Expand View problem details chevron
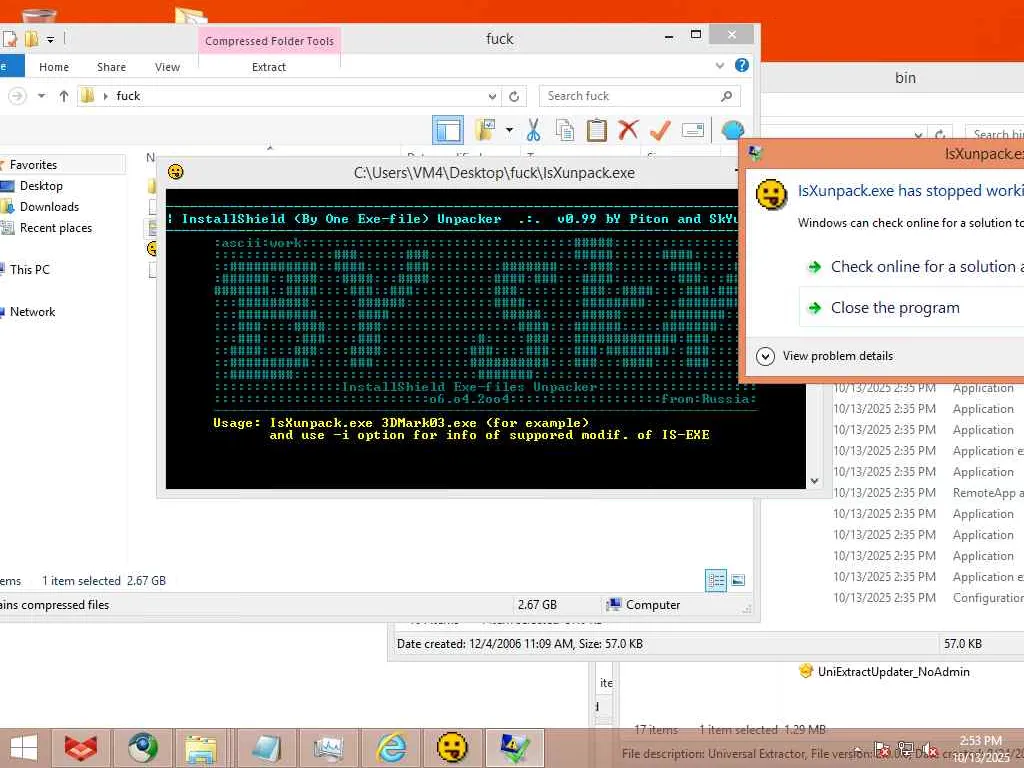Screen dimensions: 1024x768 (x=765, y=356)
